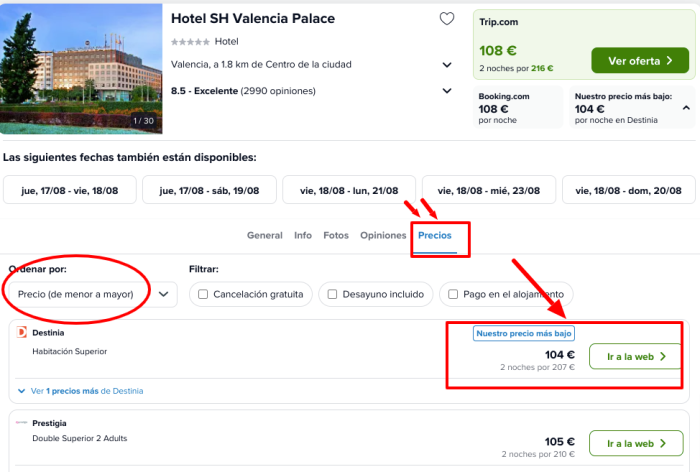
Task: Click the Prestigia logo icon
Action: (21, 422)
